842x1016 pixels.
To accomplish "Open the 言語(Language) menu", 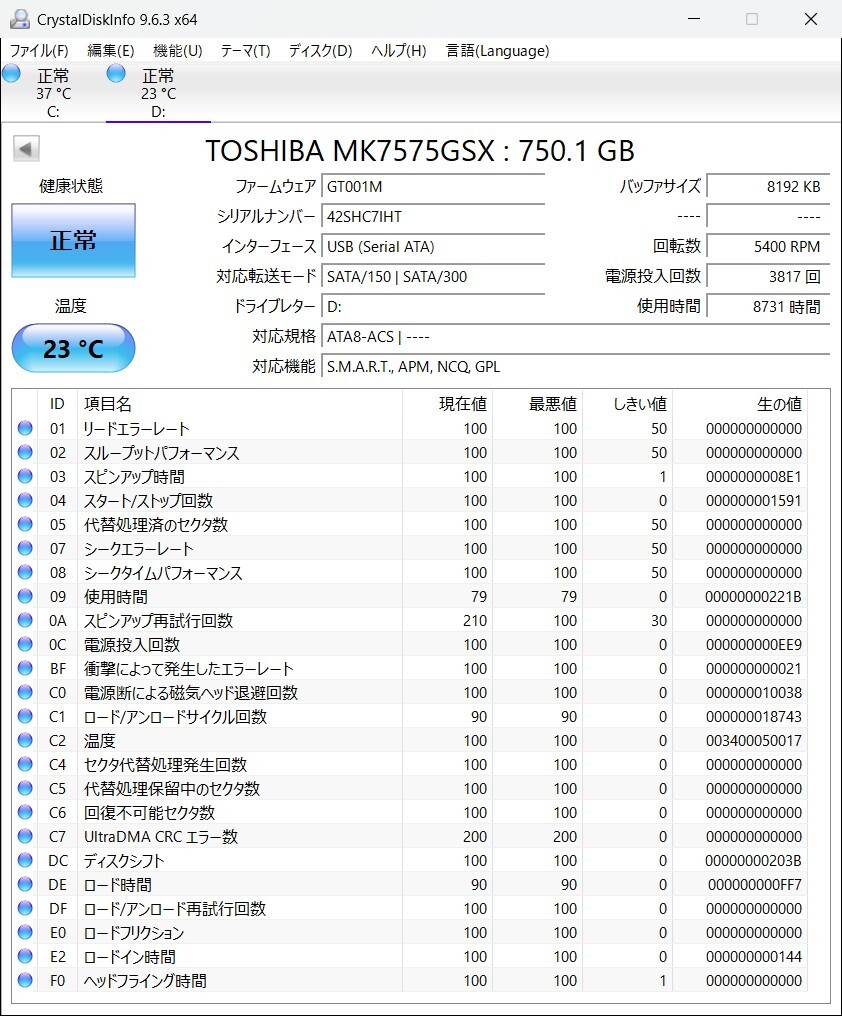I will pyautogui.click(x=498, y=51).
